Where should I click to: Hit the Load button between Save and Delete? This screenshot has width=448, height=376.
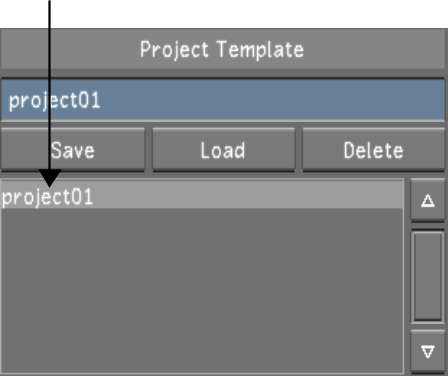coord(224,150)
